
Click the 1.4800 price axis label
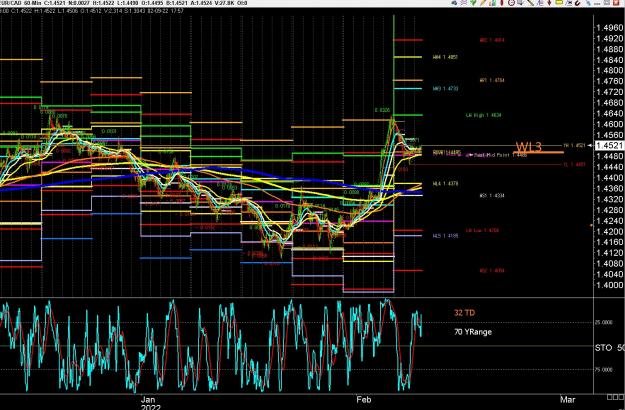[x=609, y=71]
